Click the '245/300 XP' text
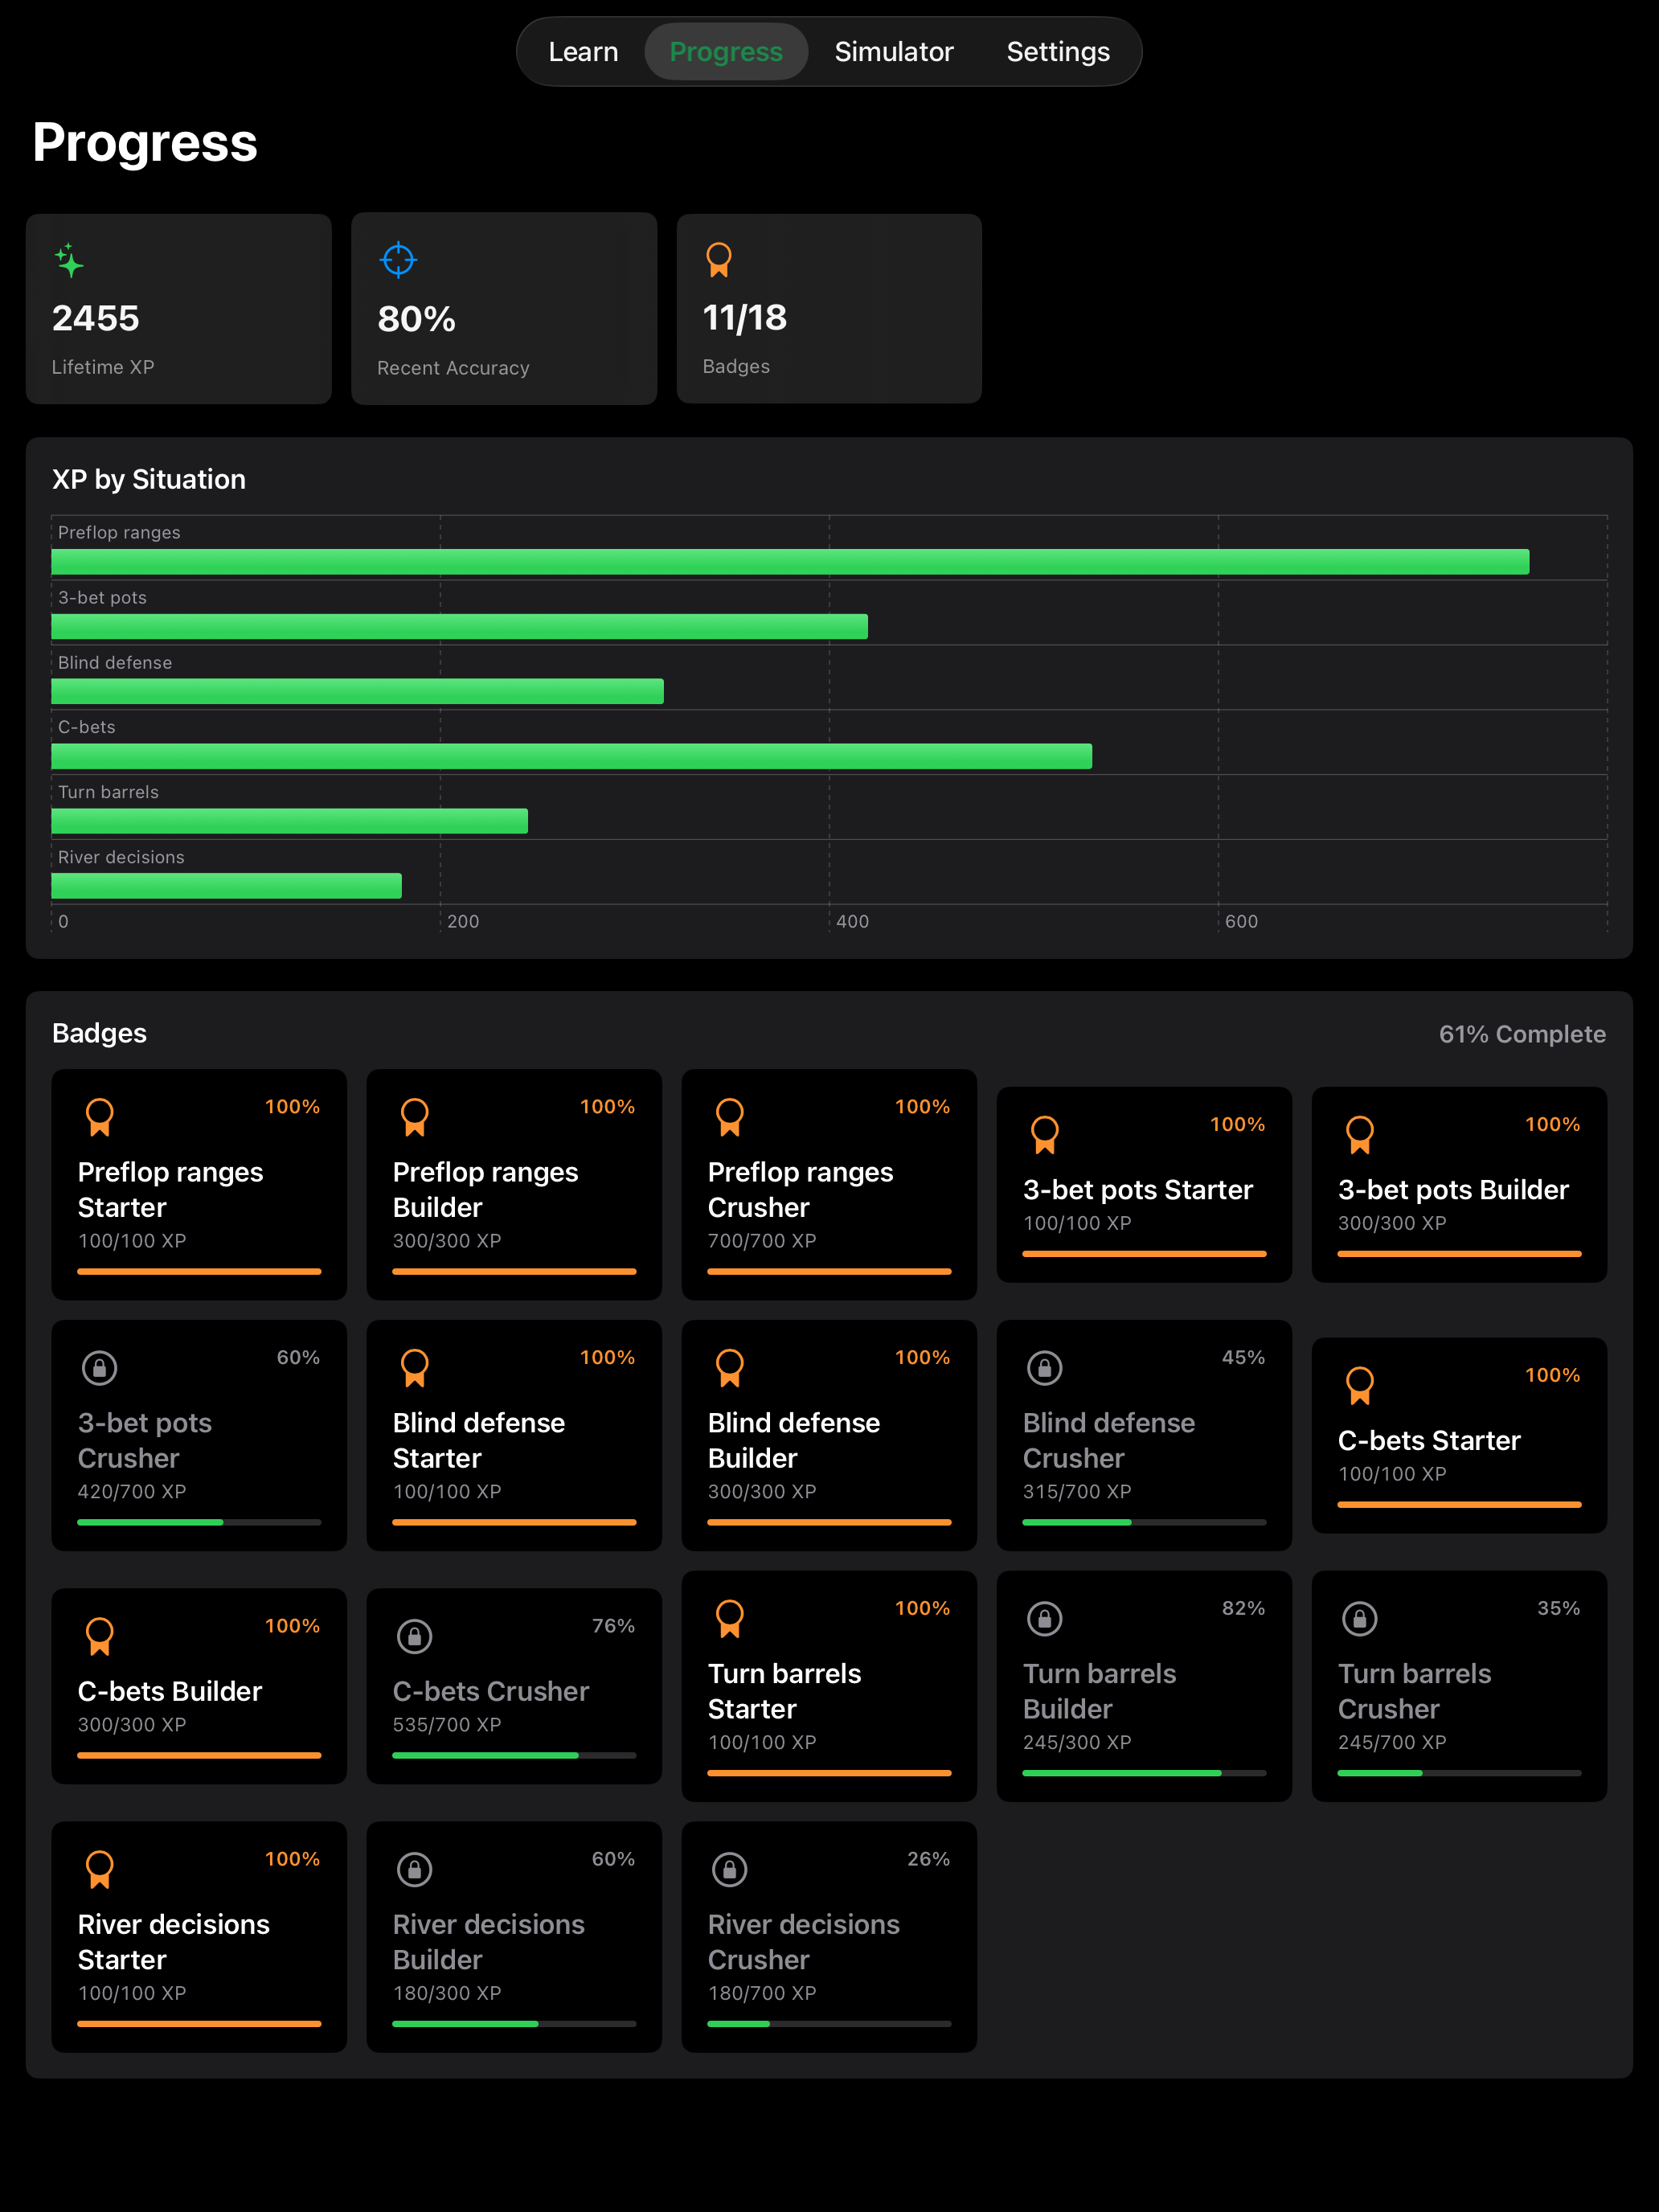The image size is (1659, 2212). click(x=1077, y=1742)
